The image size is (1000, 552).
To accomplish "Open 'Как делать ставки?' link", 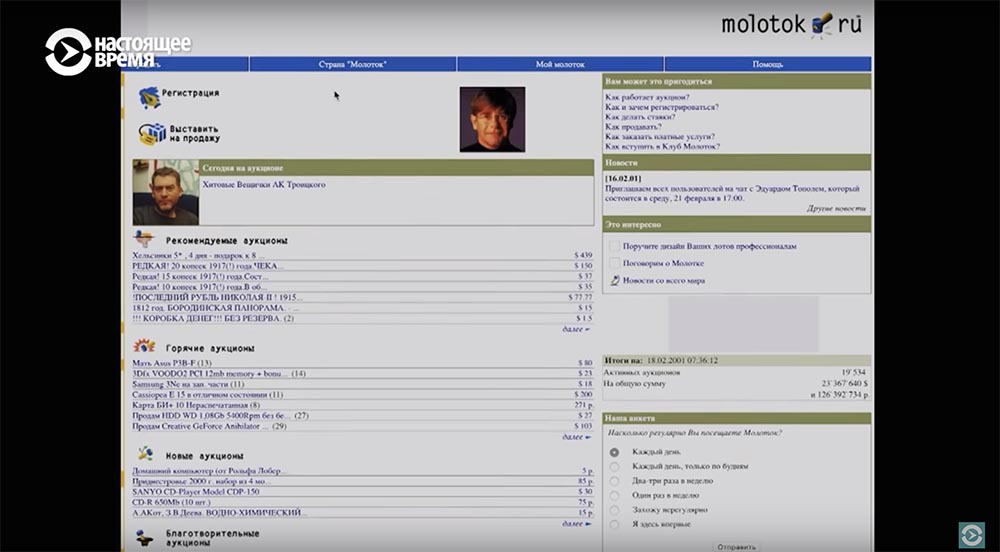I will (x=640, y=117).
